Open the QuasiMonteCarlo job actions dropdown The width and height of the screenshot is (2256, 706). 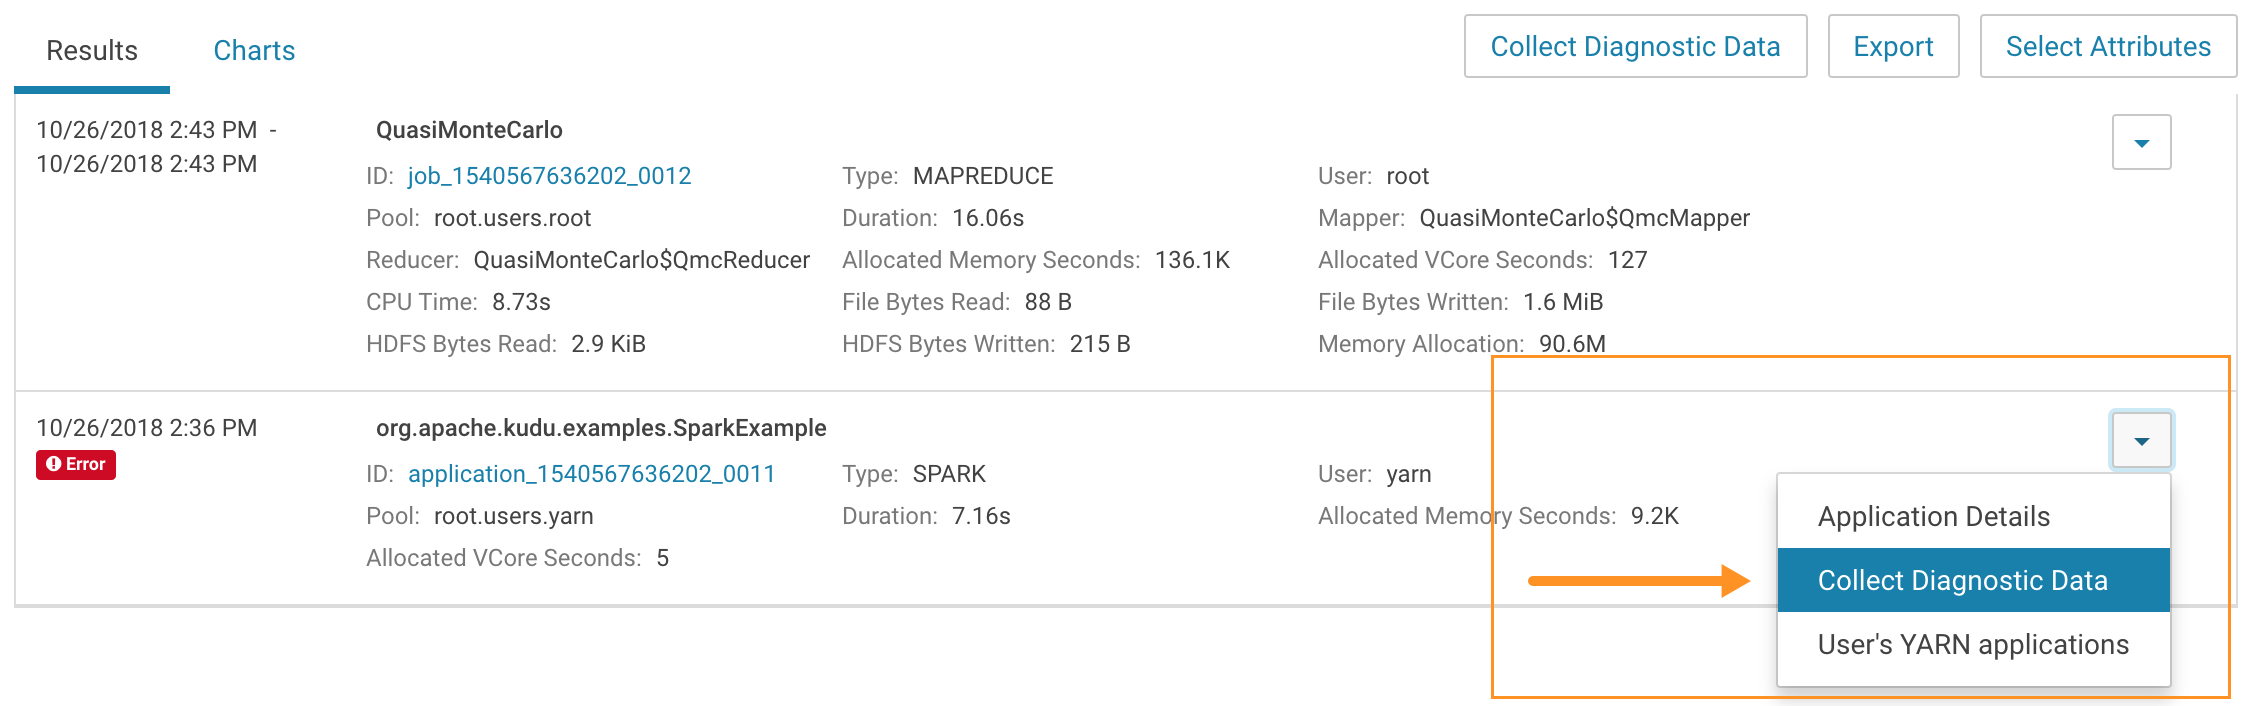[2141, 143]
